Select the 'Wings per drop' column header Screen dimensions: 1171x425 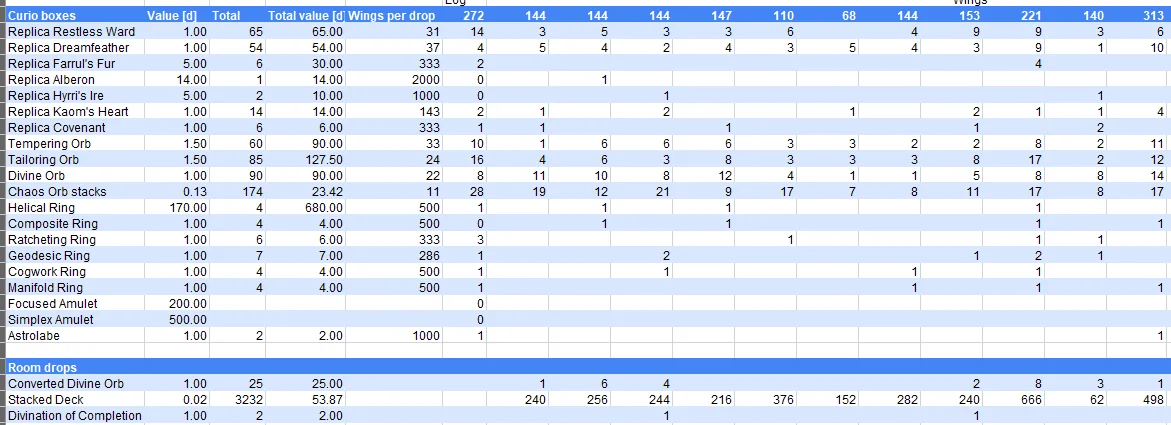point(392,16)
